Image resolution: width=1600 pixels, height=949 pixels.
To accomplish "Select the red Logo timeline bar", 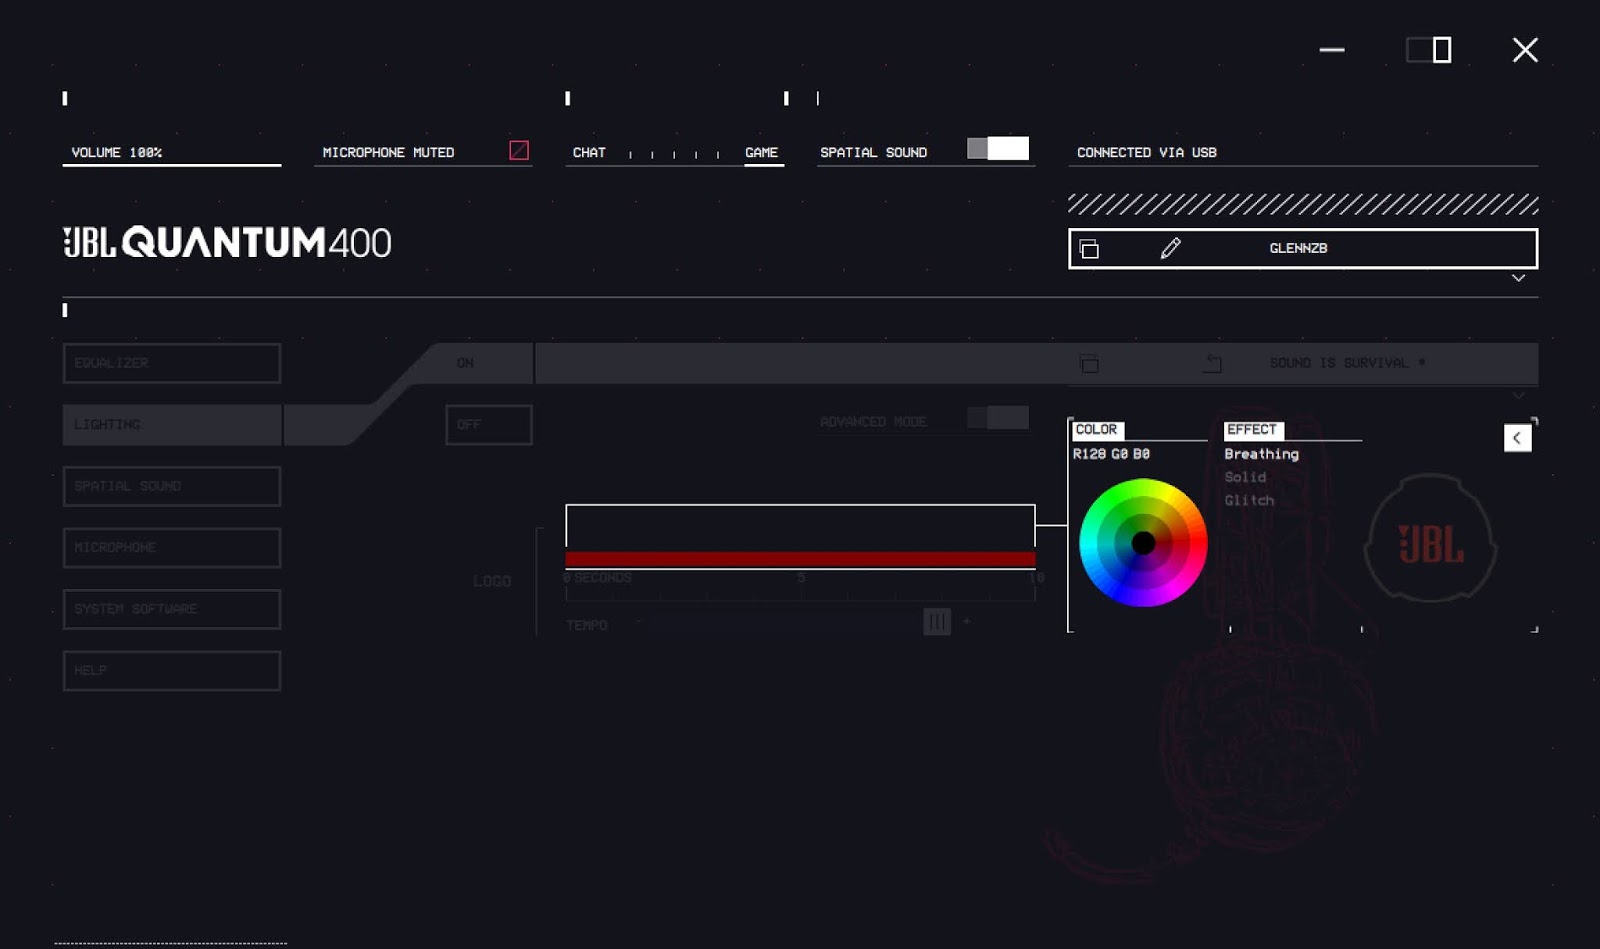I will (x=800, y=559).
